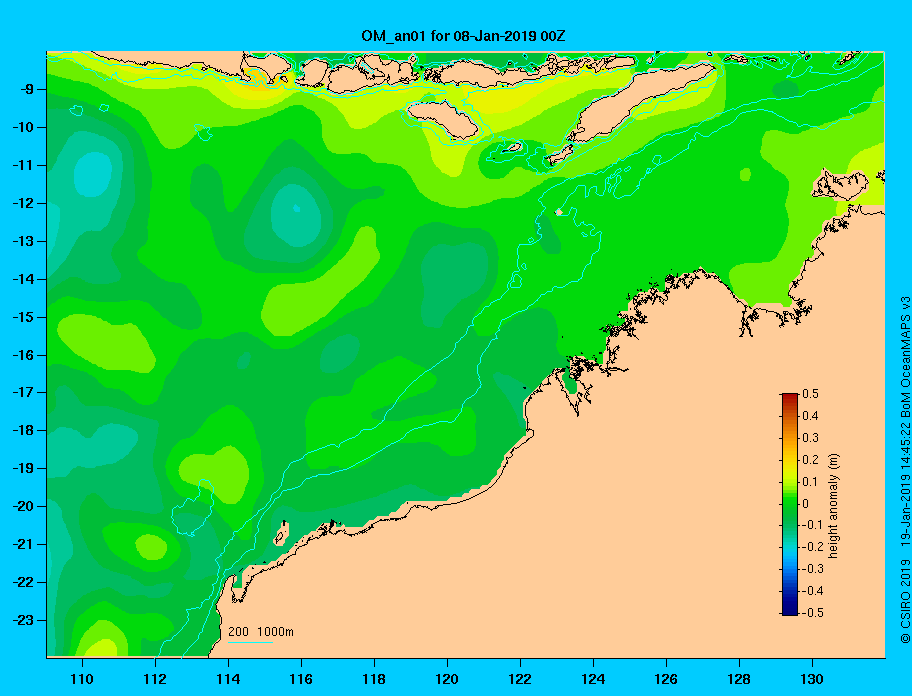Click the CSIRO 2019 BoM OceanMAPS copyright text

pyautogui.click(x=905, y=469)
